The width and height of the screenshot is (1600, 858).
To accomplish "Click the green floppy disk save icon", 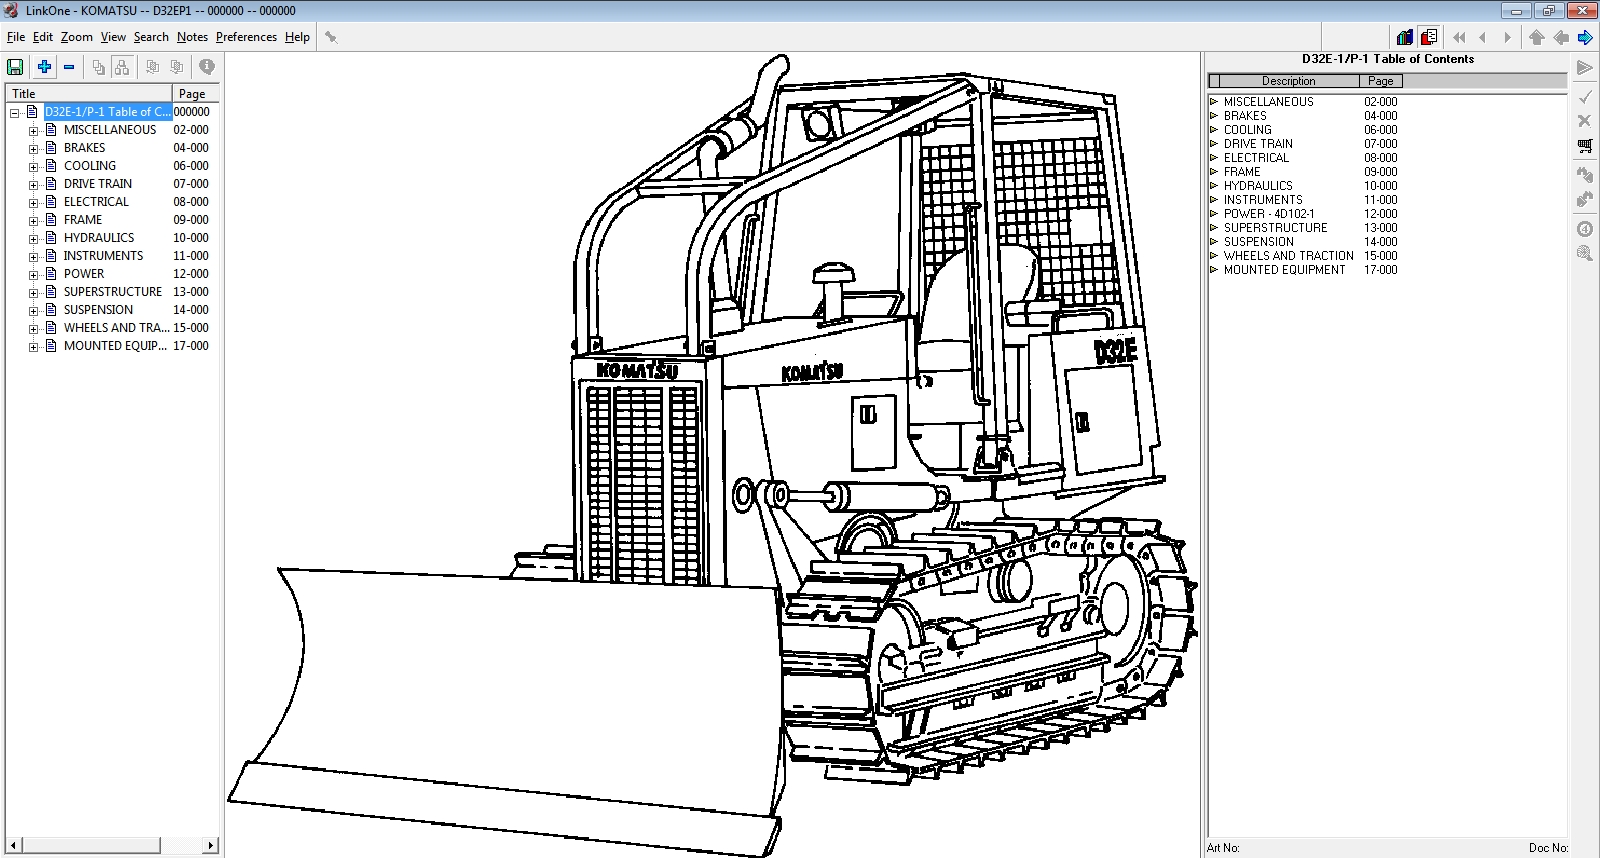I will pyautogui.click(x=15, y=67).
